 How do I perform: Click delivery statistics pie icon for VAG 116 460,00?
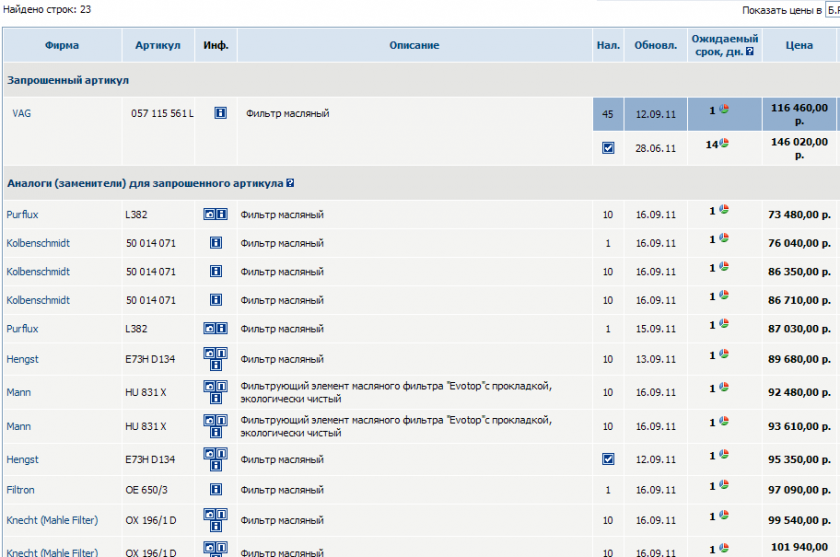point(724,109)
